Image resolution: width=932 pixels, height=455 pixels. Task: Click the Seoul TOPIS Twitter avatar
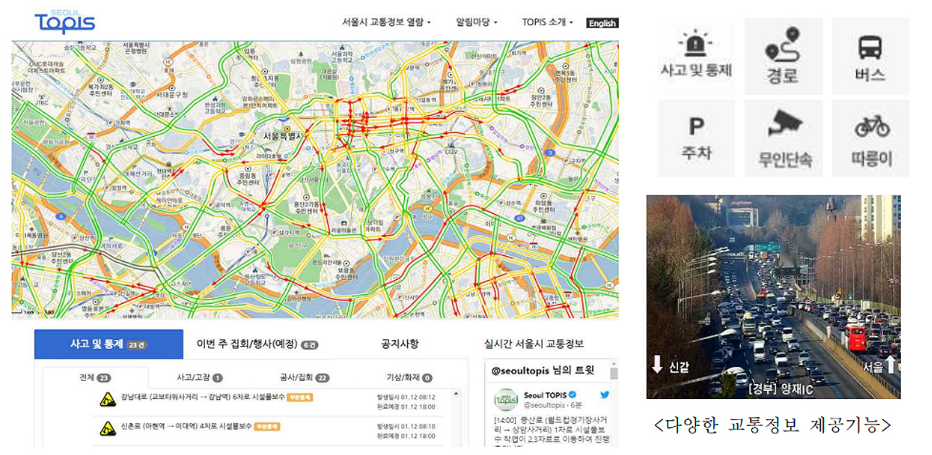(x=506, y=398)
